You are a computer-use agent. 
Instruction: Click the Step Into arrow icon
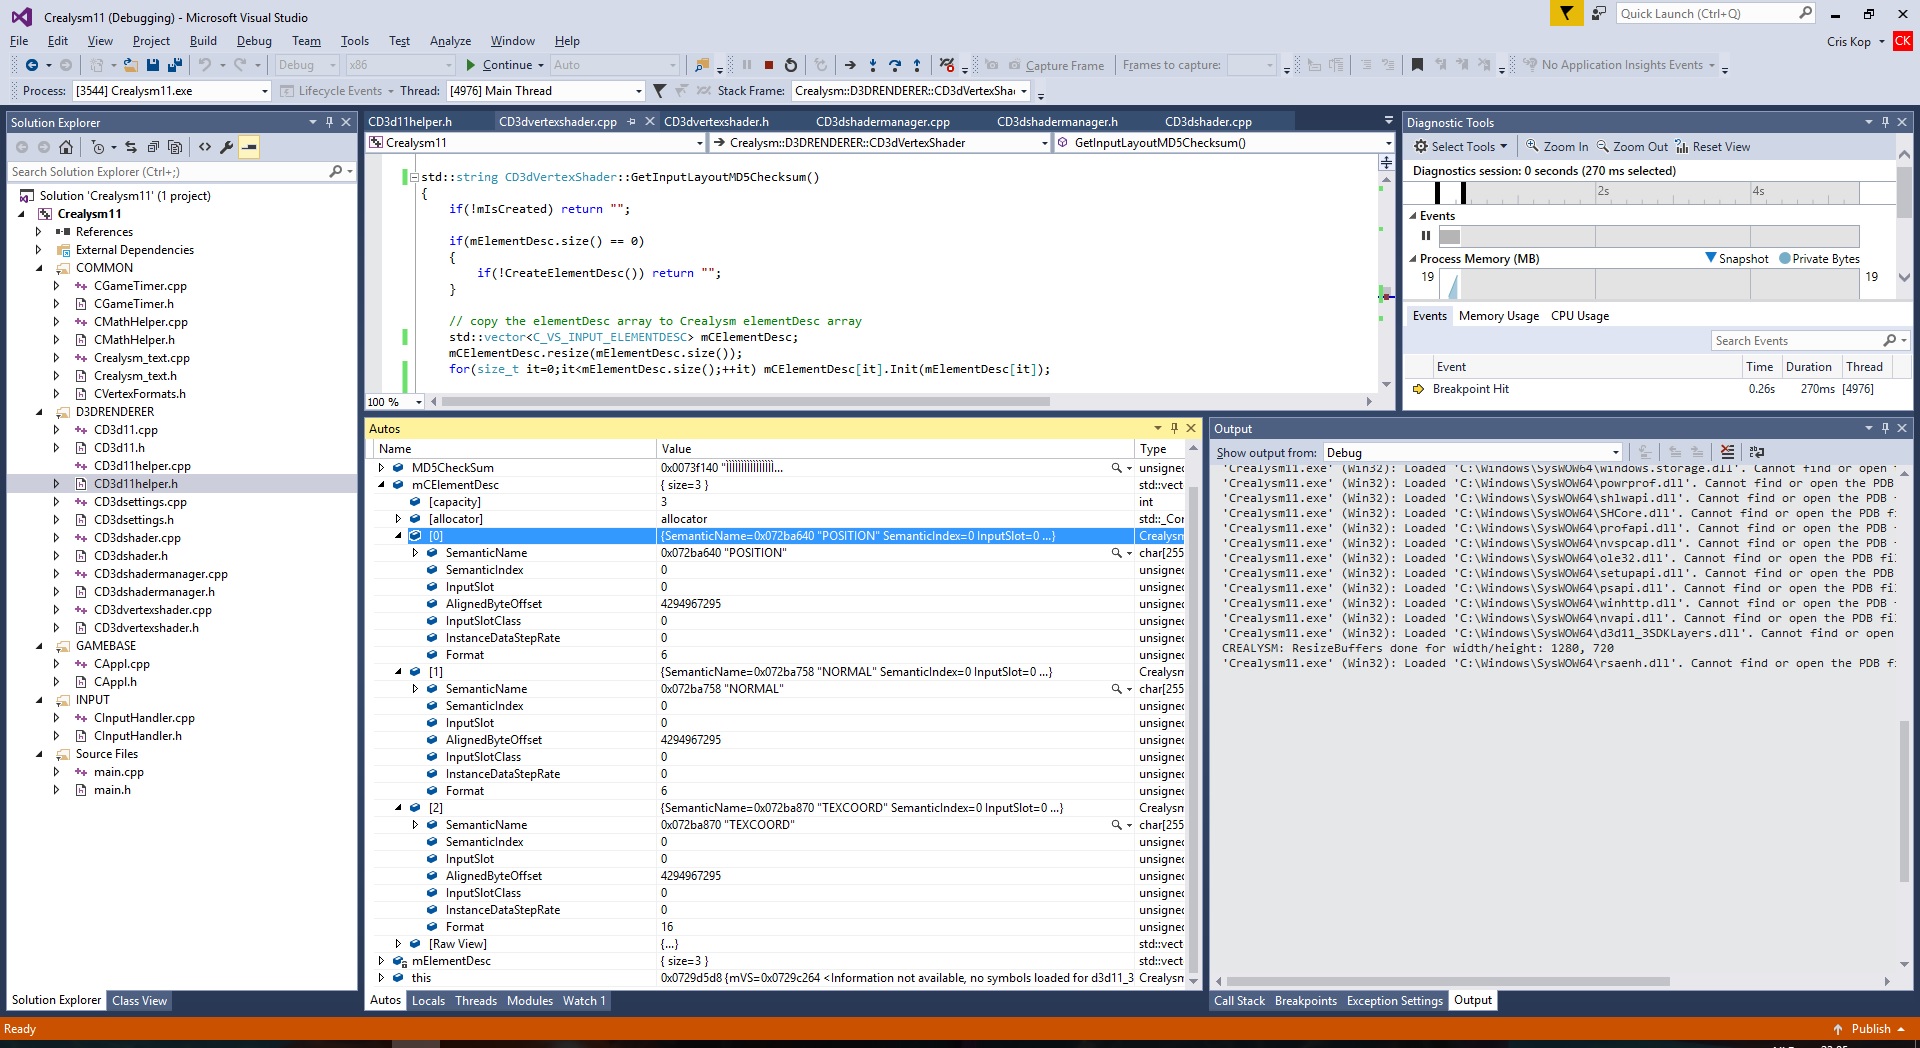click(873, 65)
